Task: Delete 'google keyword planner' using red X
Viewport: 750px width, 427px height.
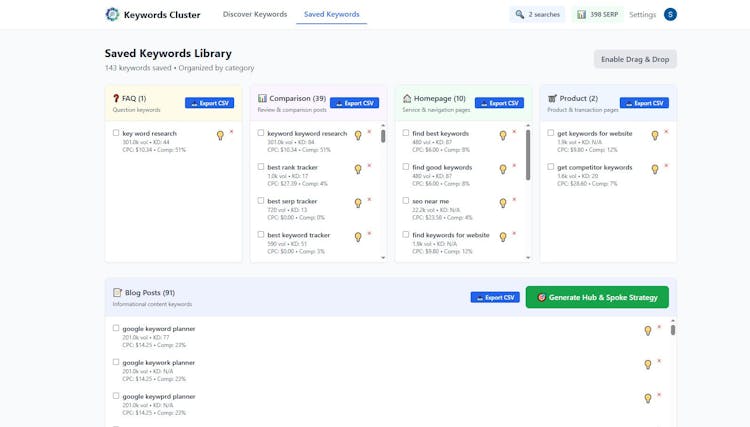Action: click(x=659, y=327)
